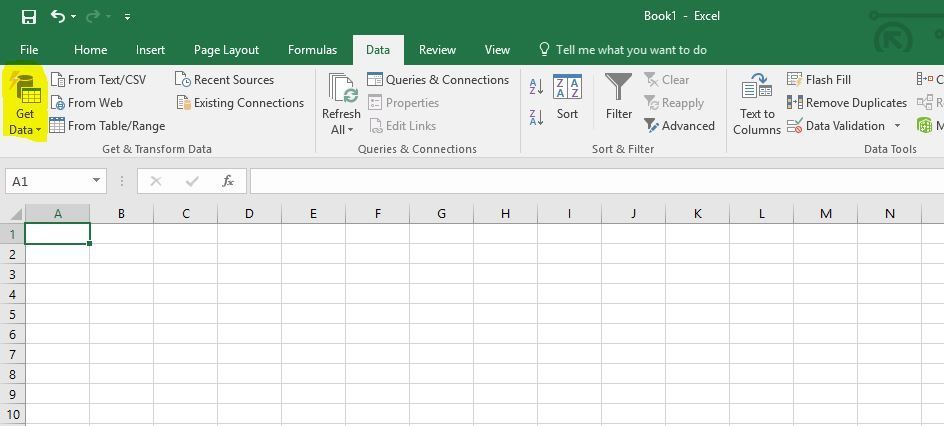Open Recent Sources
This screenshot has width=944, height=426.
coord(224,79)
